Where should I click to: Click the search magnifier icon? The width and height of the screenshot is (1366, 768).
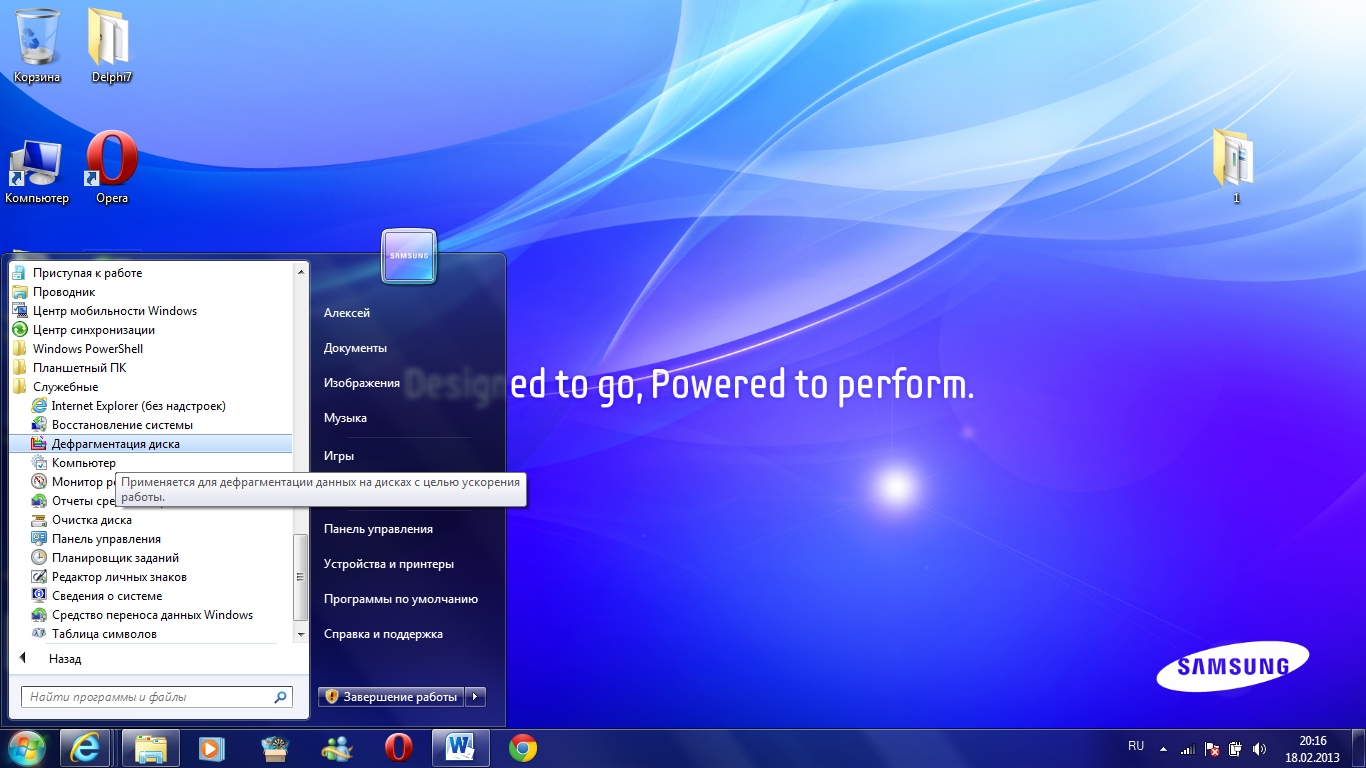point(281,697)
